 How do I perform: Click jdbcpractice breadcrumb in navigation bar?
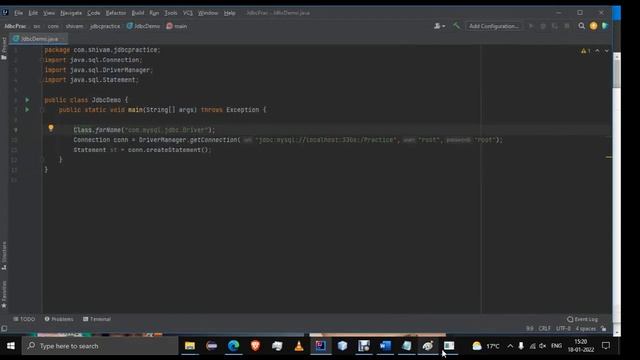(x=105, y=26)
